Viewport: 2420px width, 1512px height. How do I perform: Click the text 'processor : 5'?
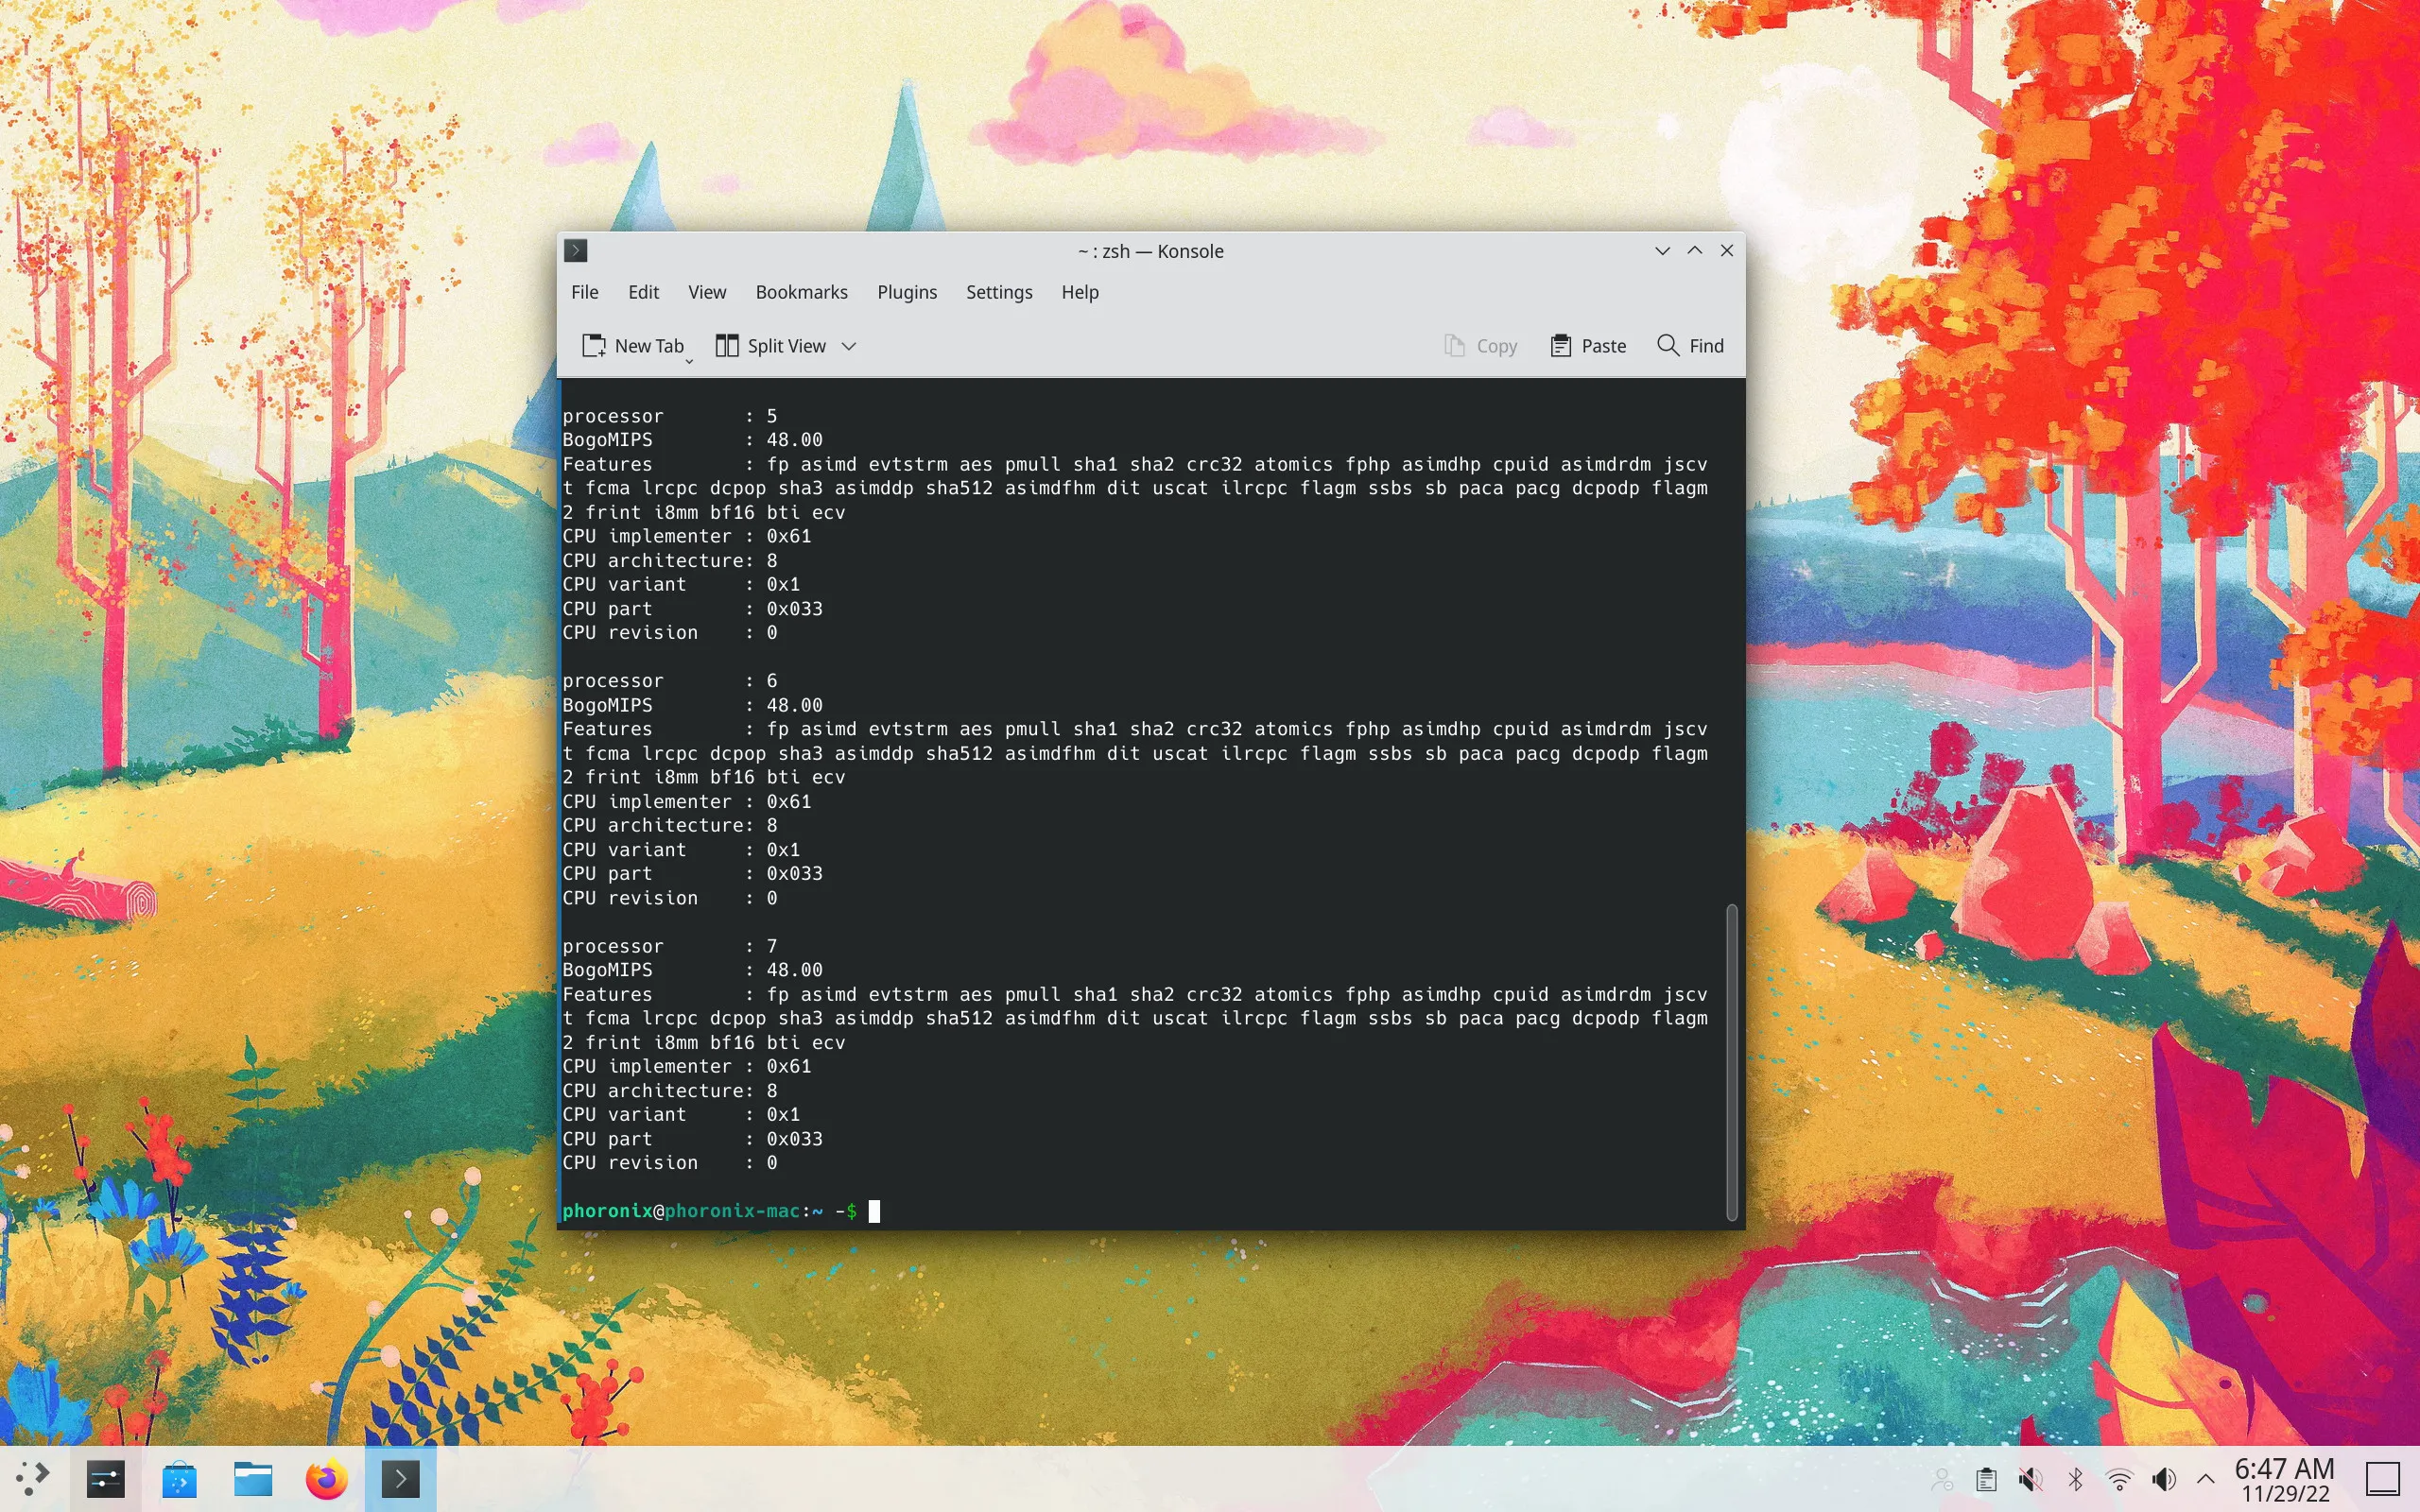point(669,416)
